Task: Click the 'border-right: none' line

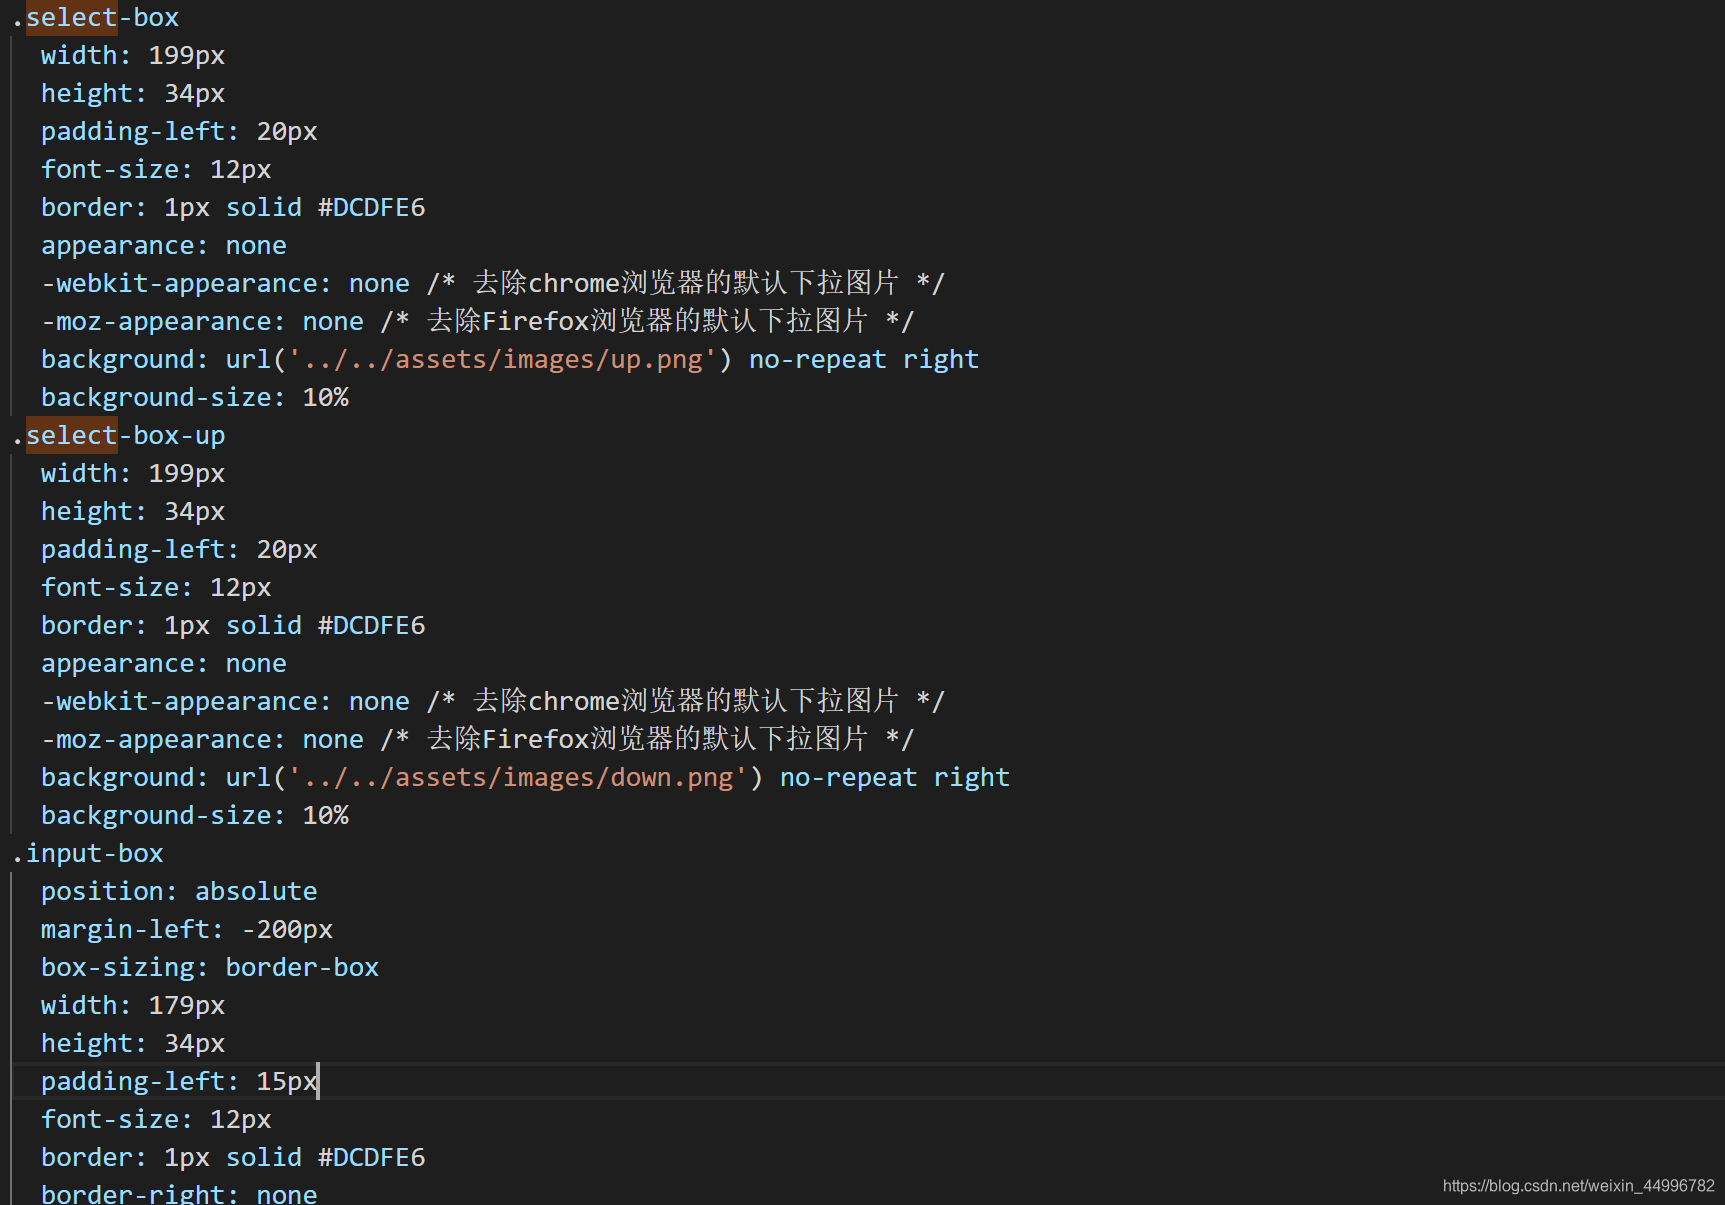Action: point(179,1194)
